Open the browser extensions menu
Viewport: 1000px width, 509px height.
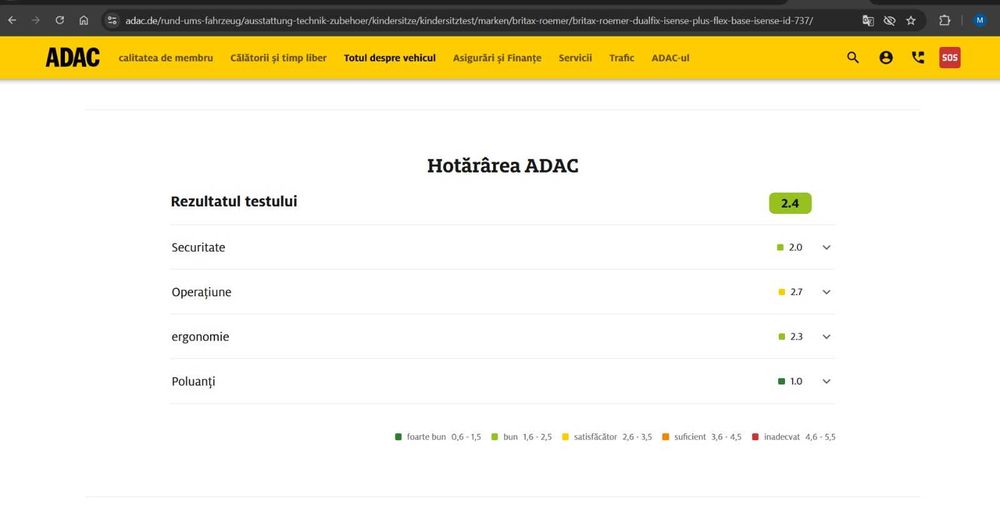pos(945,20)
